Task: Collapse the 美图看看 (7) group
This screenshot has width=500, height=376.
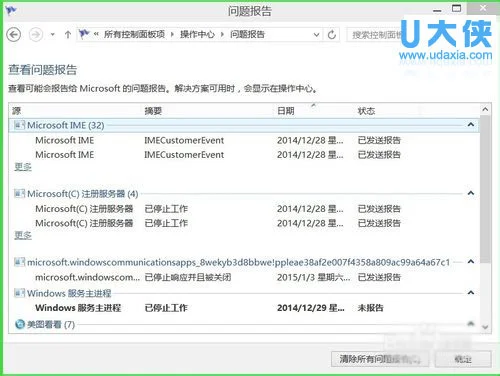Action: click(471, 324)
